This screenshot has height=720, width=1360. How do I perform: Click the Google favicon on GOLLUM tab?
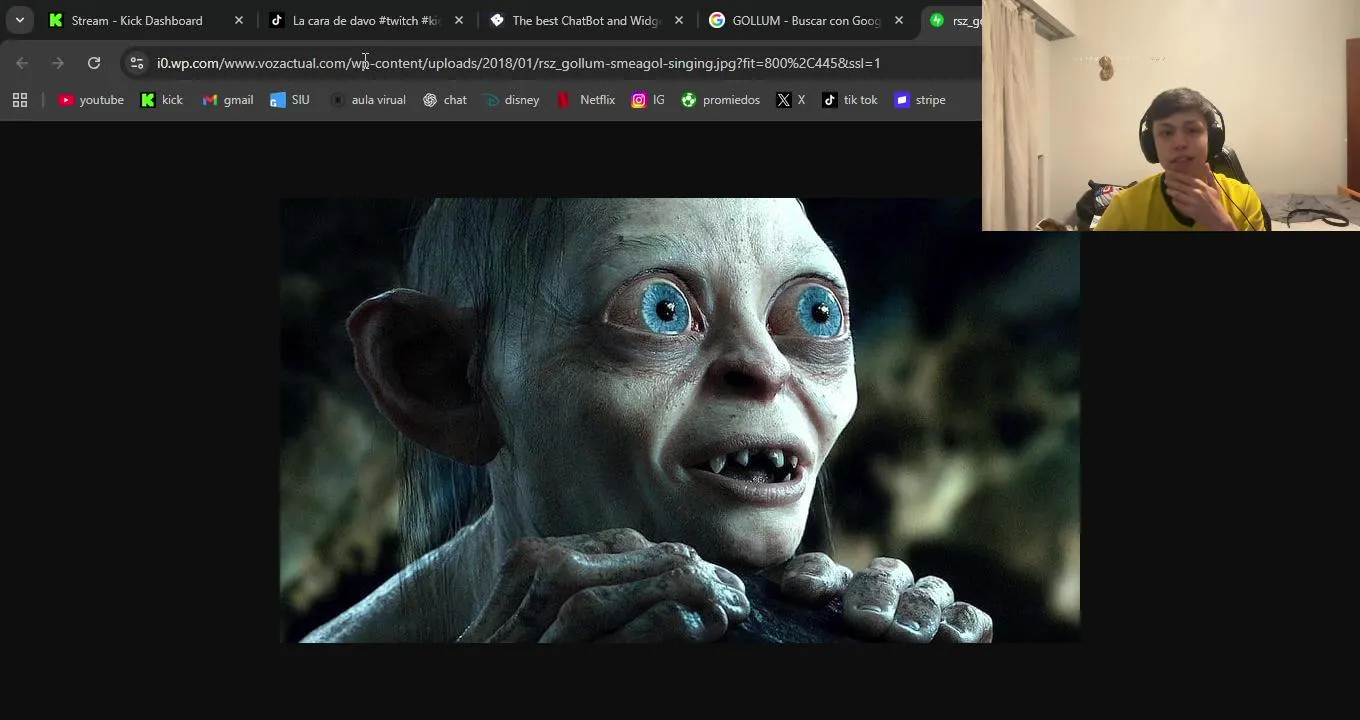717,20
